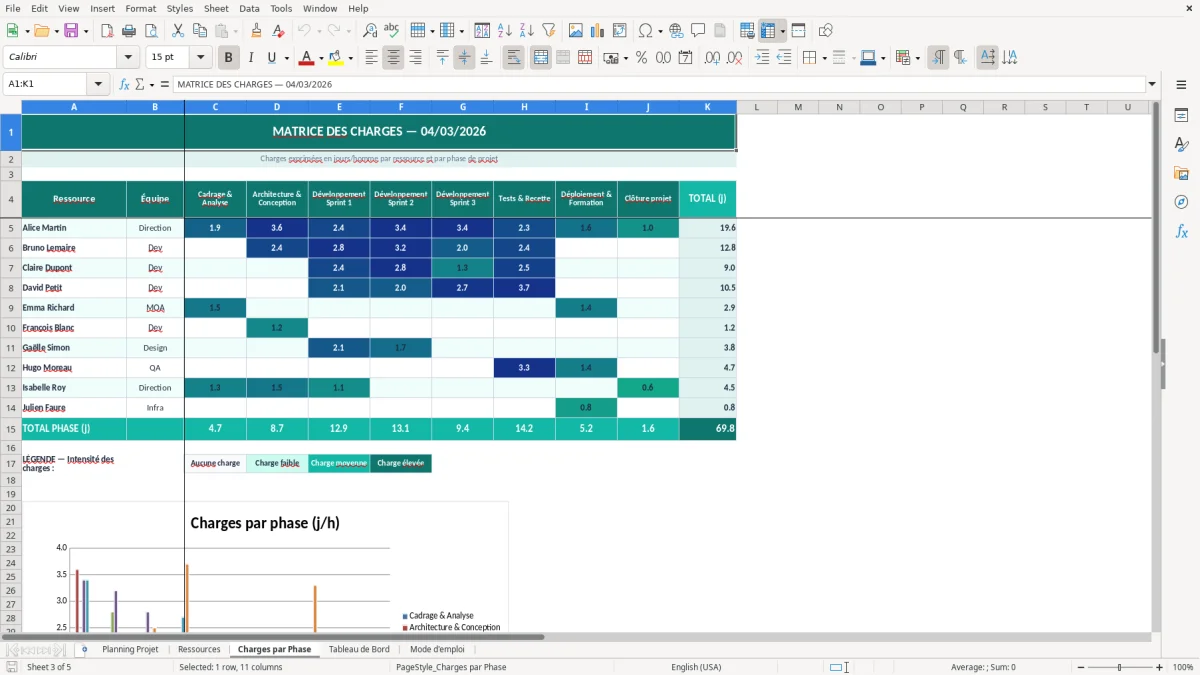Viewport: 1200px width, 675px height.
Task: Open the Sidebar Gallery
Action: click(x=1181, y=173)
